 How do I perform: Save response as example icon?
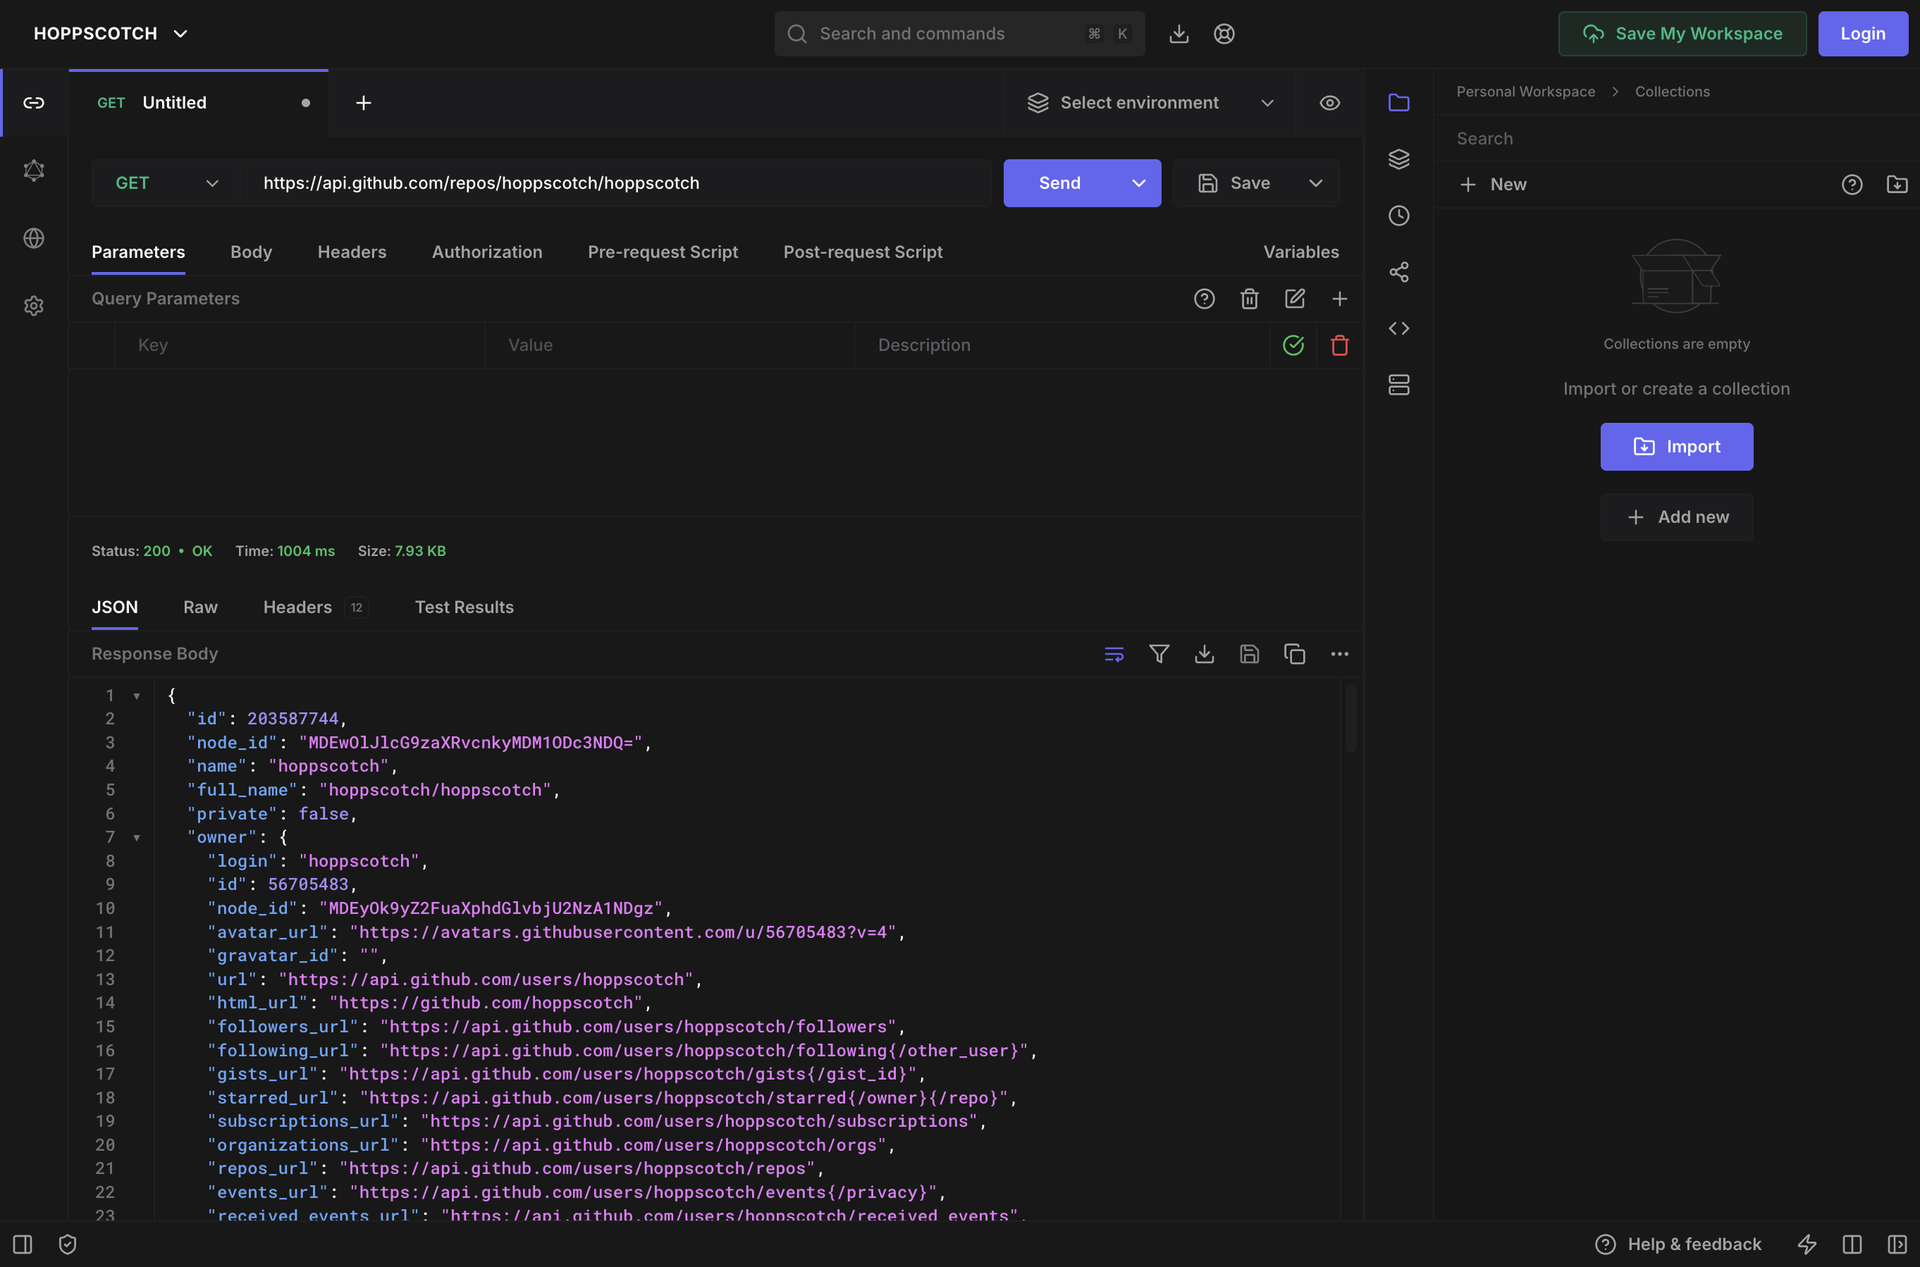(x=1249, y=654)
